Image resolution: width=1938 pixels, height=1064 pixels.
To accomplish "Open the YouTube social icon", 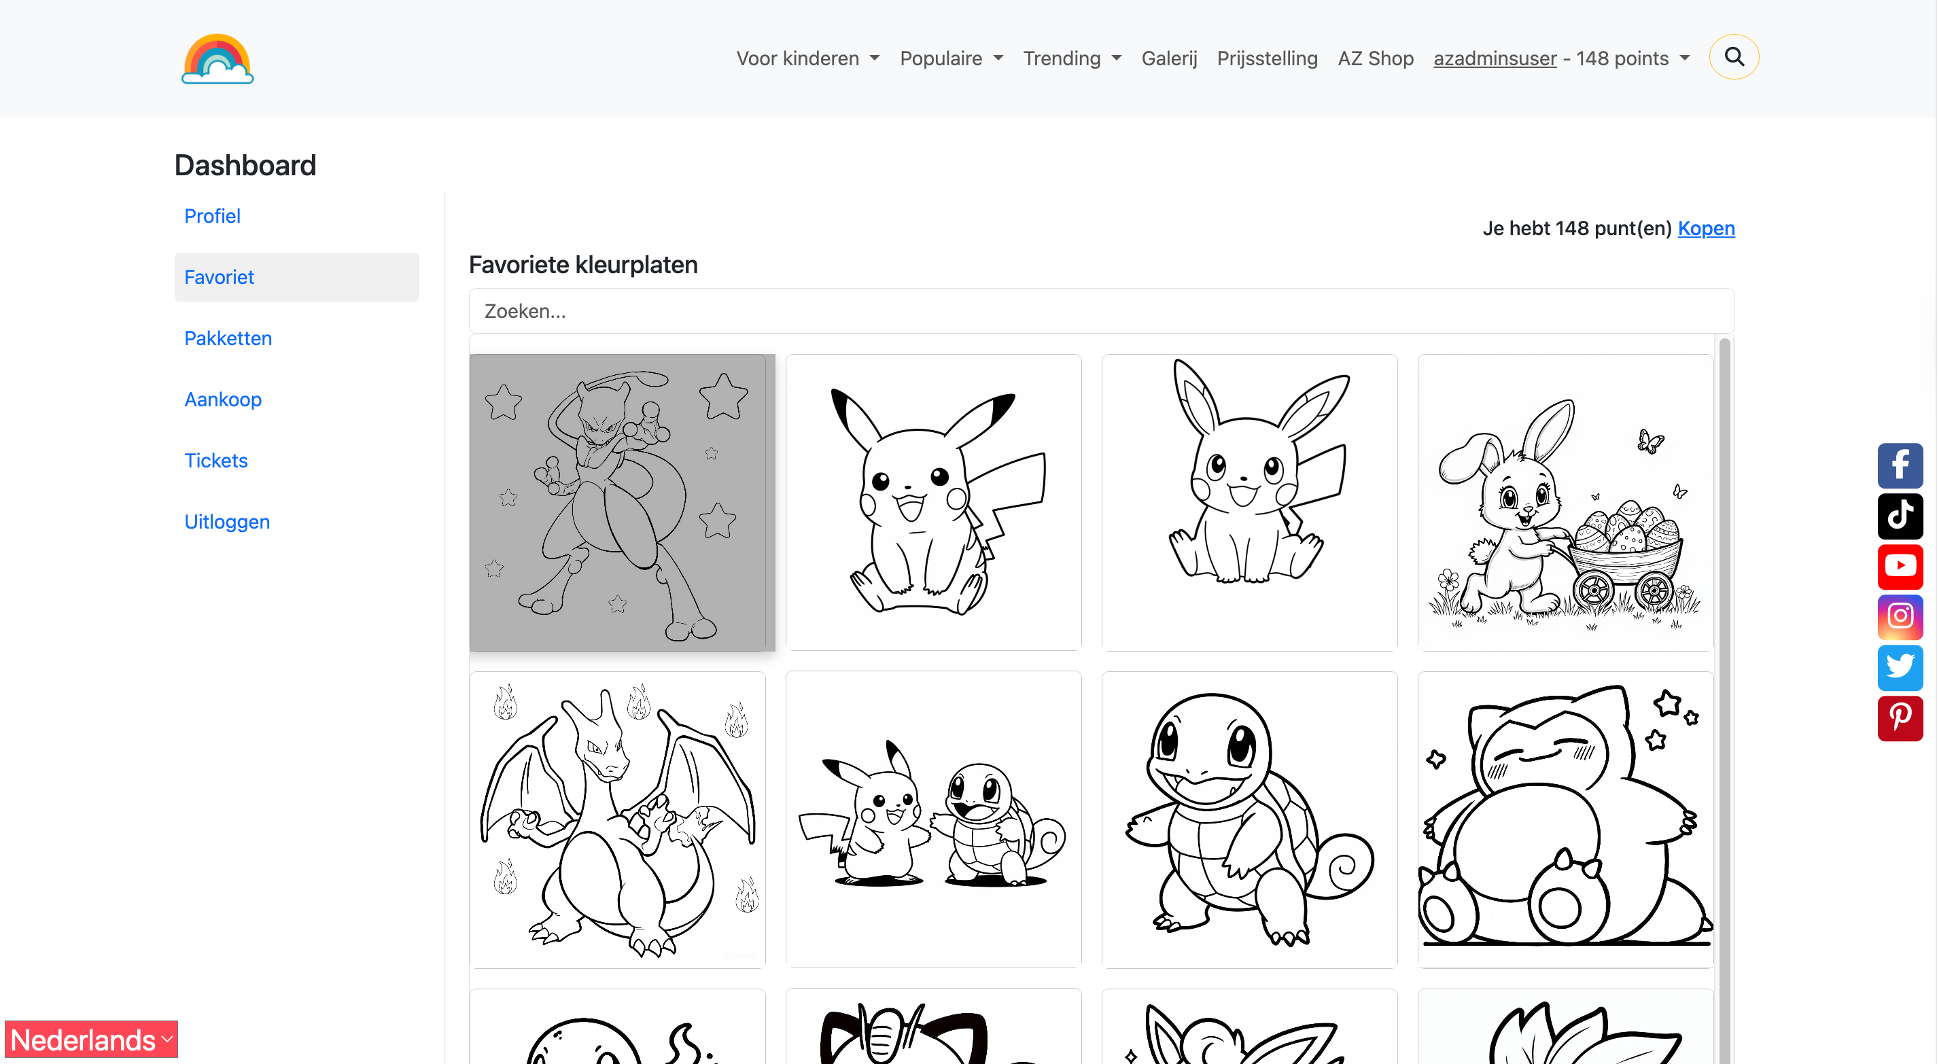I will tap(1900, 566).
